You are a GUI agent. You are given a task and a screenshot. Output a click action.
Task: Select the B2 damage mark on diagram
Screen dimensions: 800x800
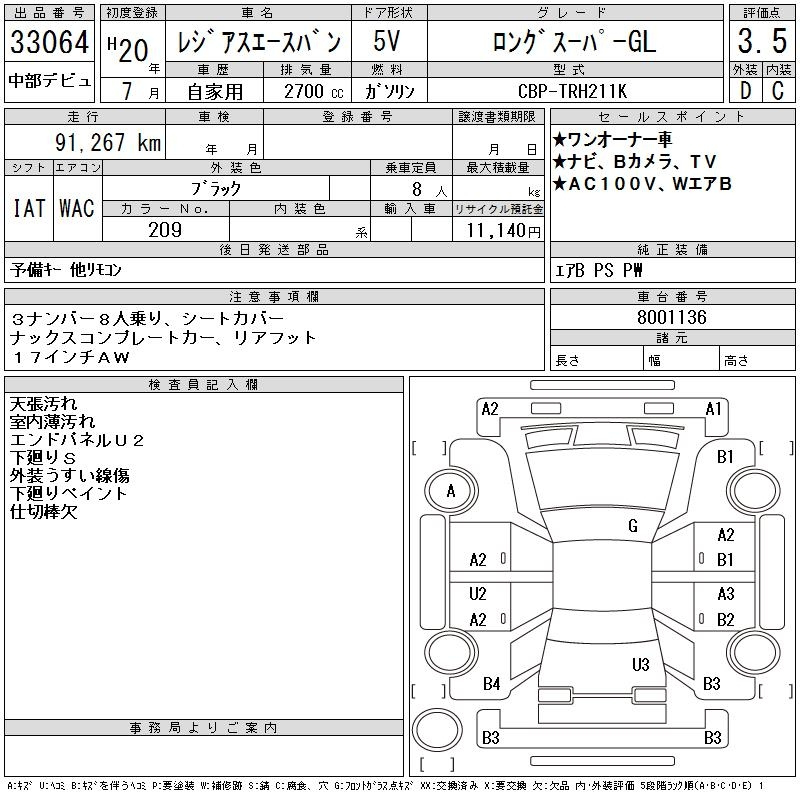click(726, 619)
